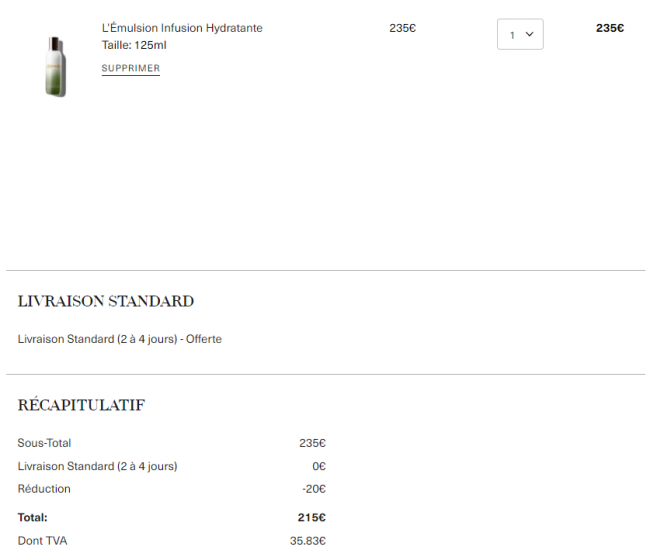Click the 0€ shipping cost value
The width and height of the screenshot is (650, 557).
(319, 466)
